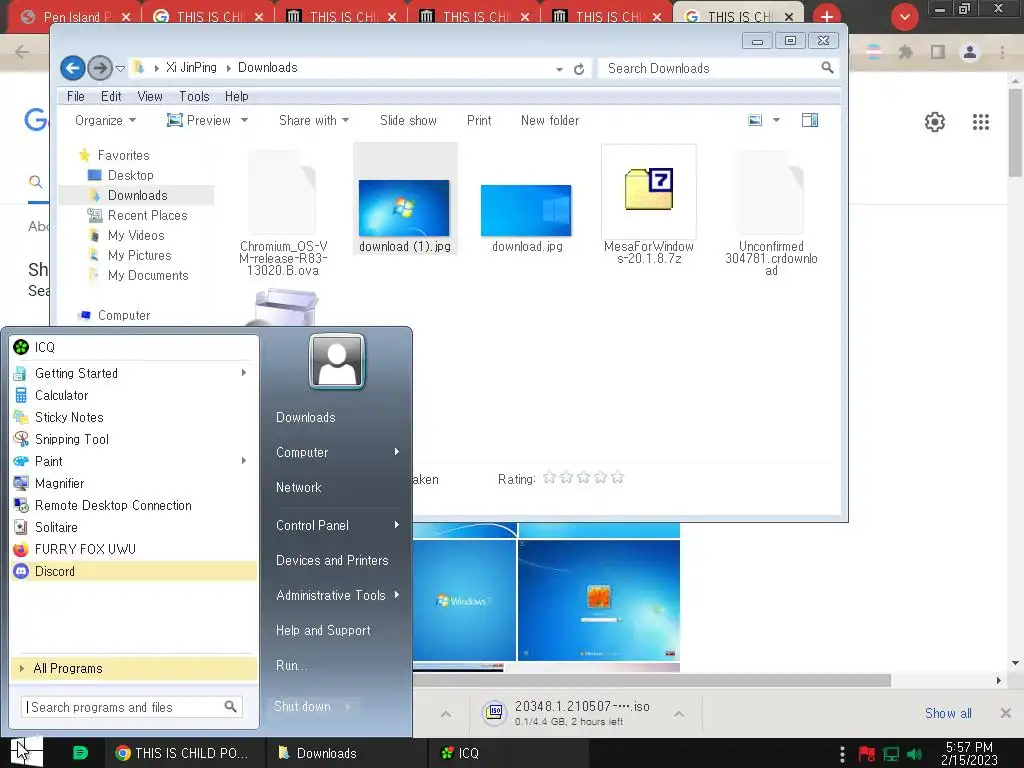Open Devices and Printers
Viewport: 1024px width, 768px height.
pos(332,560)
